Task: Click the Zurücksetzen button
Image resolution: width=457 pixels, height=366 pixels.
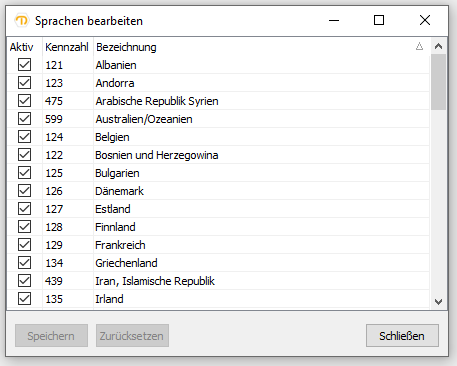Action: tap(132, 336)
